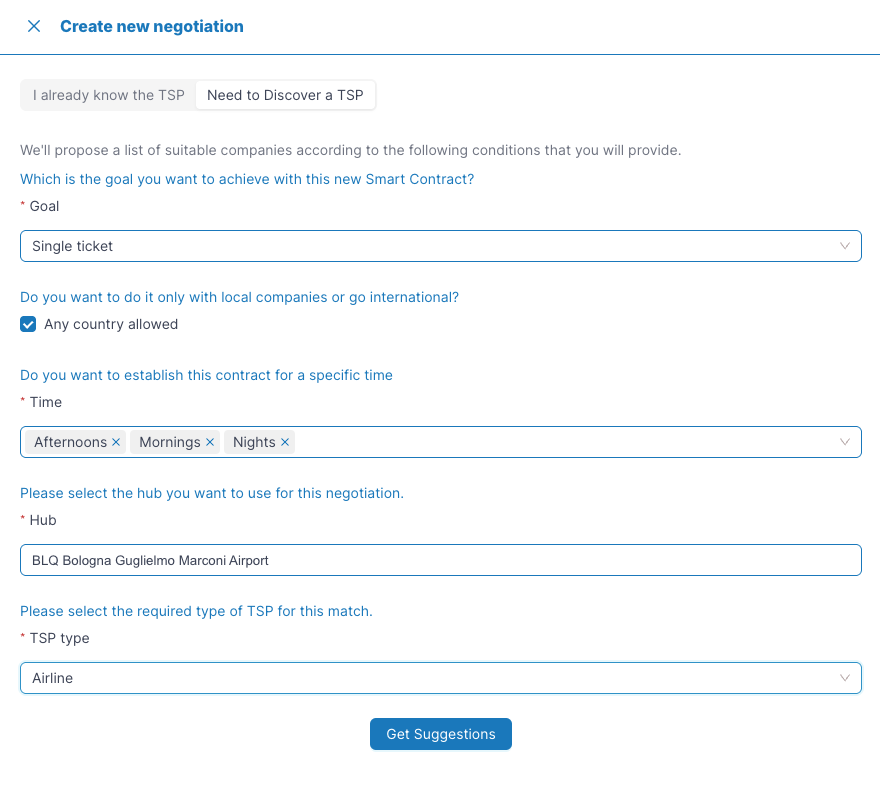Switch to I already know the TSP

[108, 96]
